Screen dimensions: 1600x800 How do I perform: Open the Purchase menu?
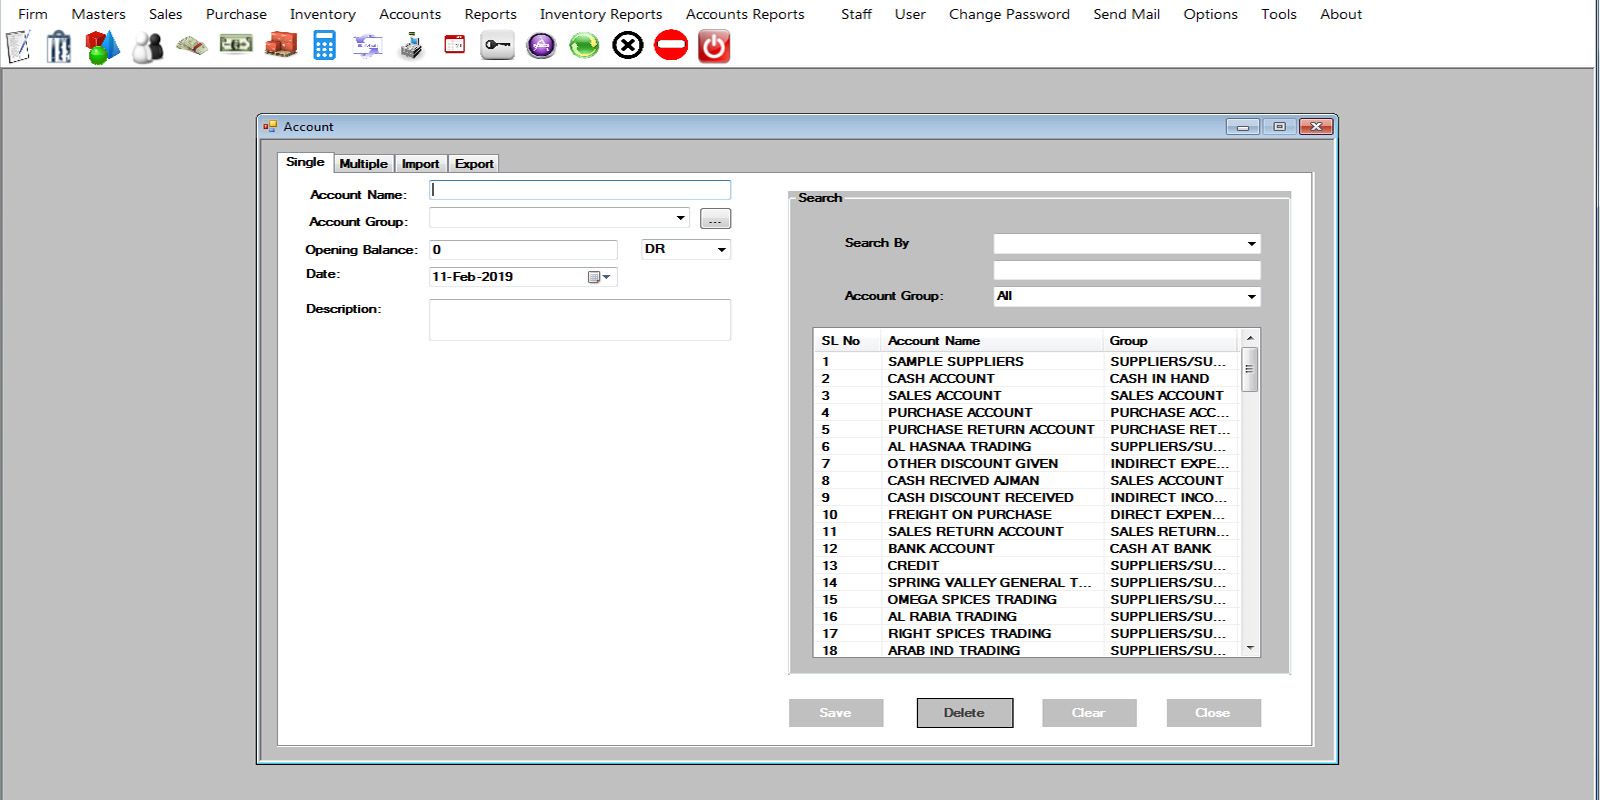click(x=236, y=14)
